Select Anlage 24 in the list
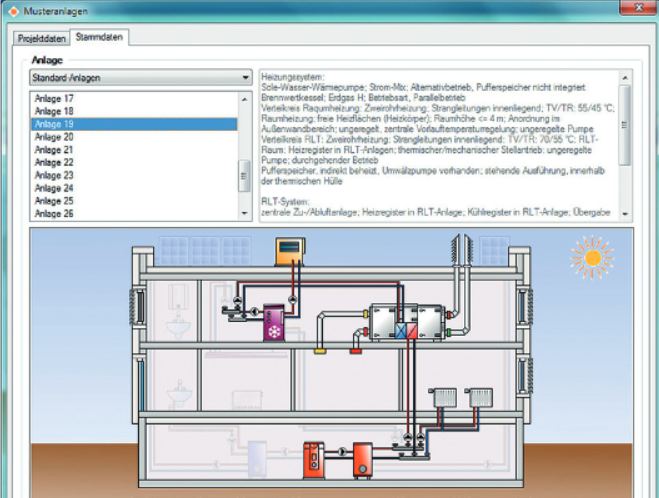 [x=134, y=188]
